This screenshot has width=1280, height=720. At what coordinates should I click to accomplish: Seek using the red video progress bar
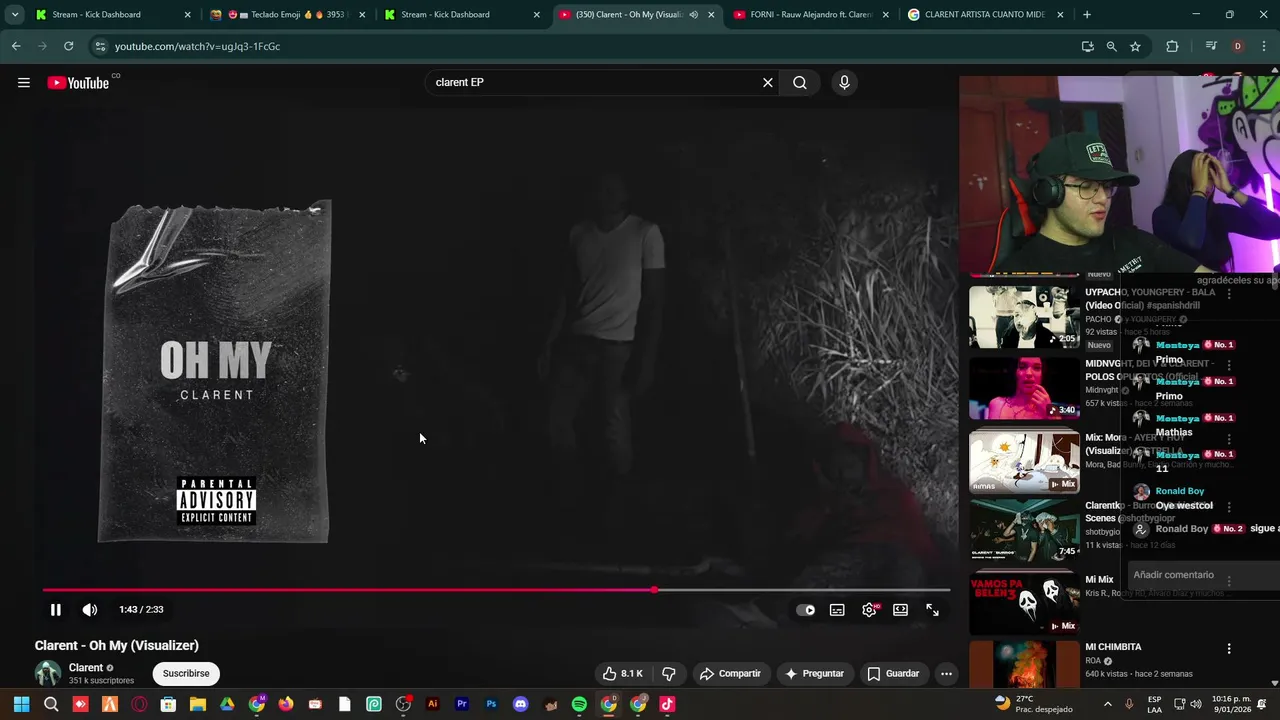(x=497, y=590)
